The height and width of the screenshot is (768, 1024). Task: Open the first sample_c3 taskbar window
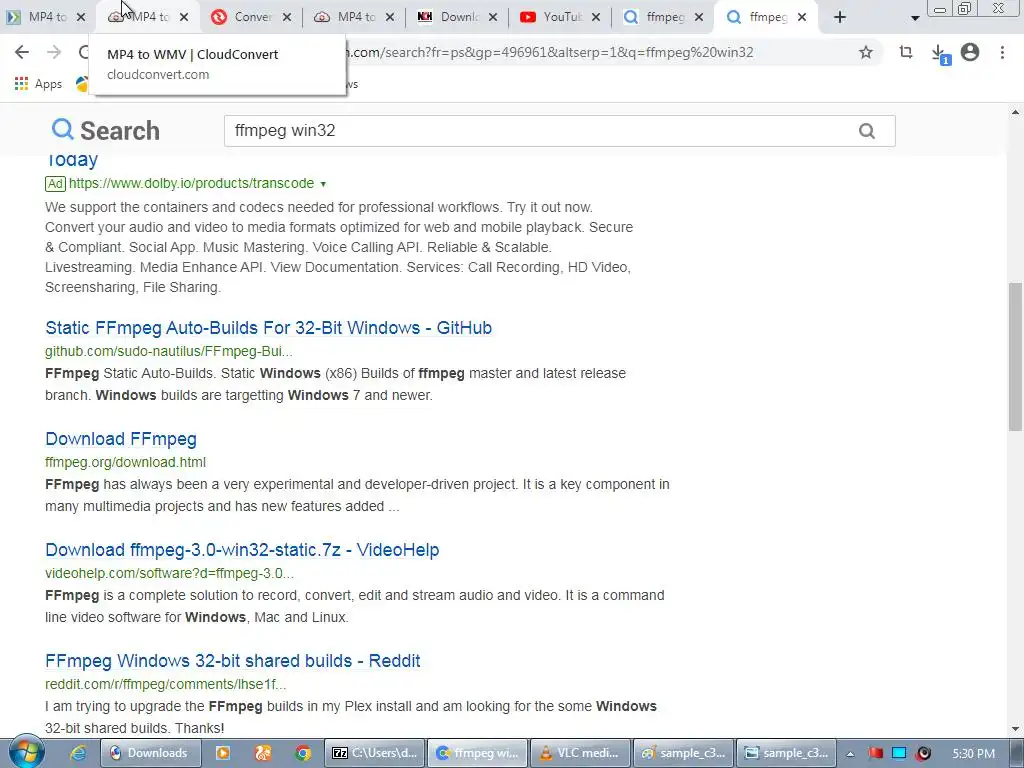(684, 753)
